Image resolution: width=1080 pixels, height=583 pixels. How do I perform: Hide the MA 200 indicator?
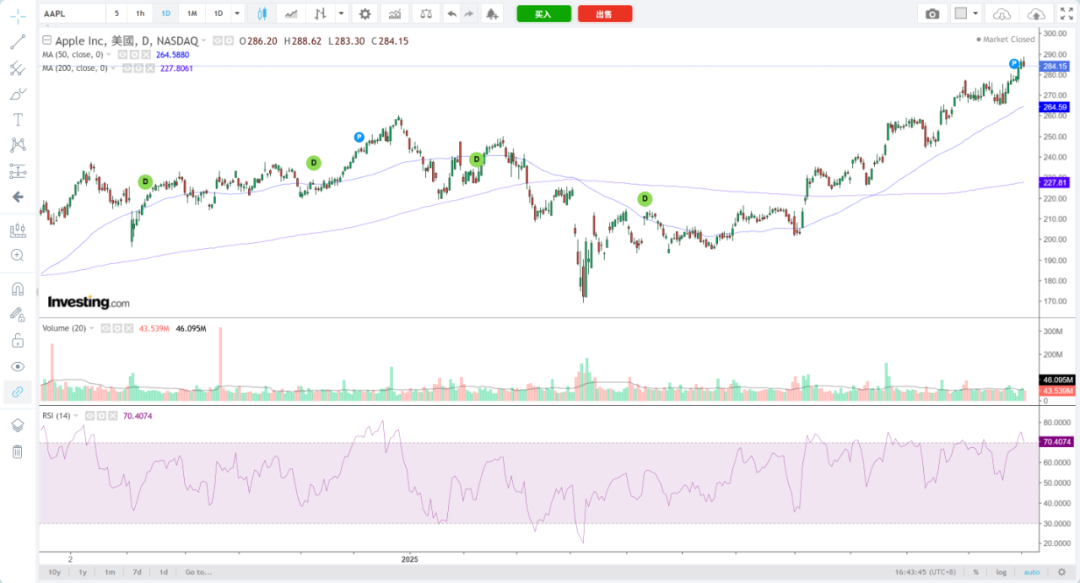[127, 68]
